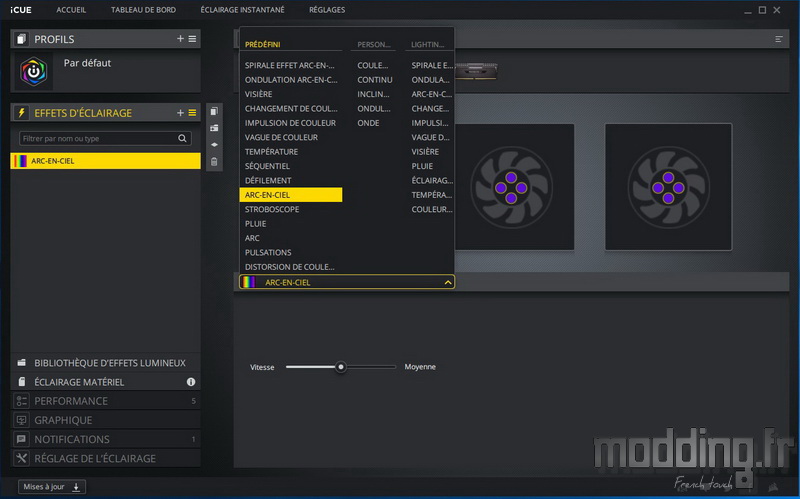Open the Effets d'éclairage hamburger menu
Image resolution: width=800 pixels, height=499 pixels.
[x=192, y=113]
